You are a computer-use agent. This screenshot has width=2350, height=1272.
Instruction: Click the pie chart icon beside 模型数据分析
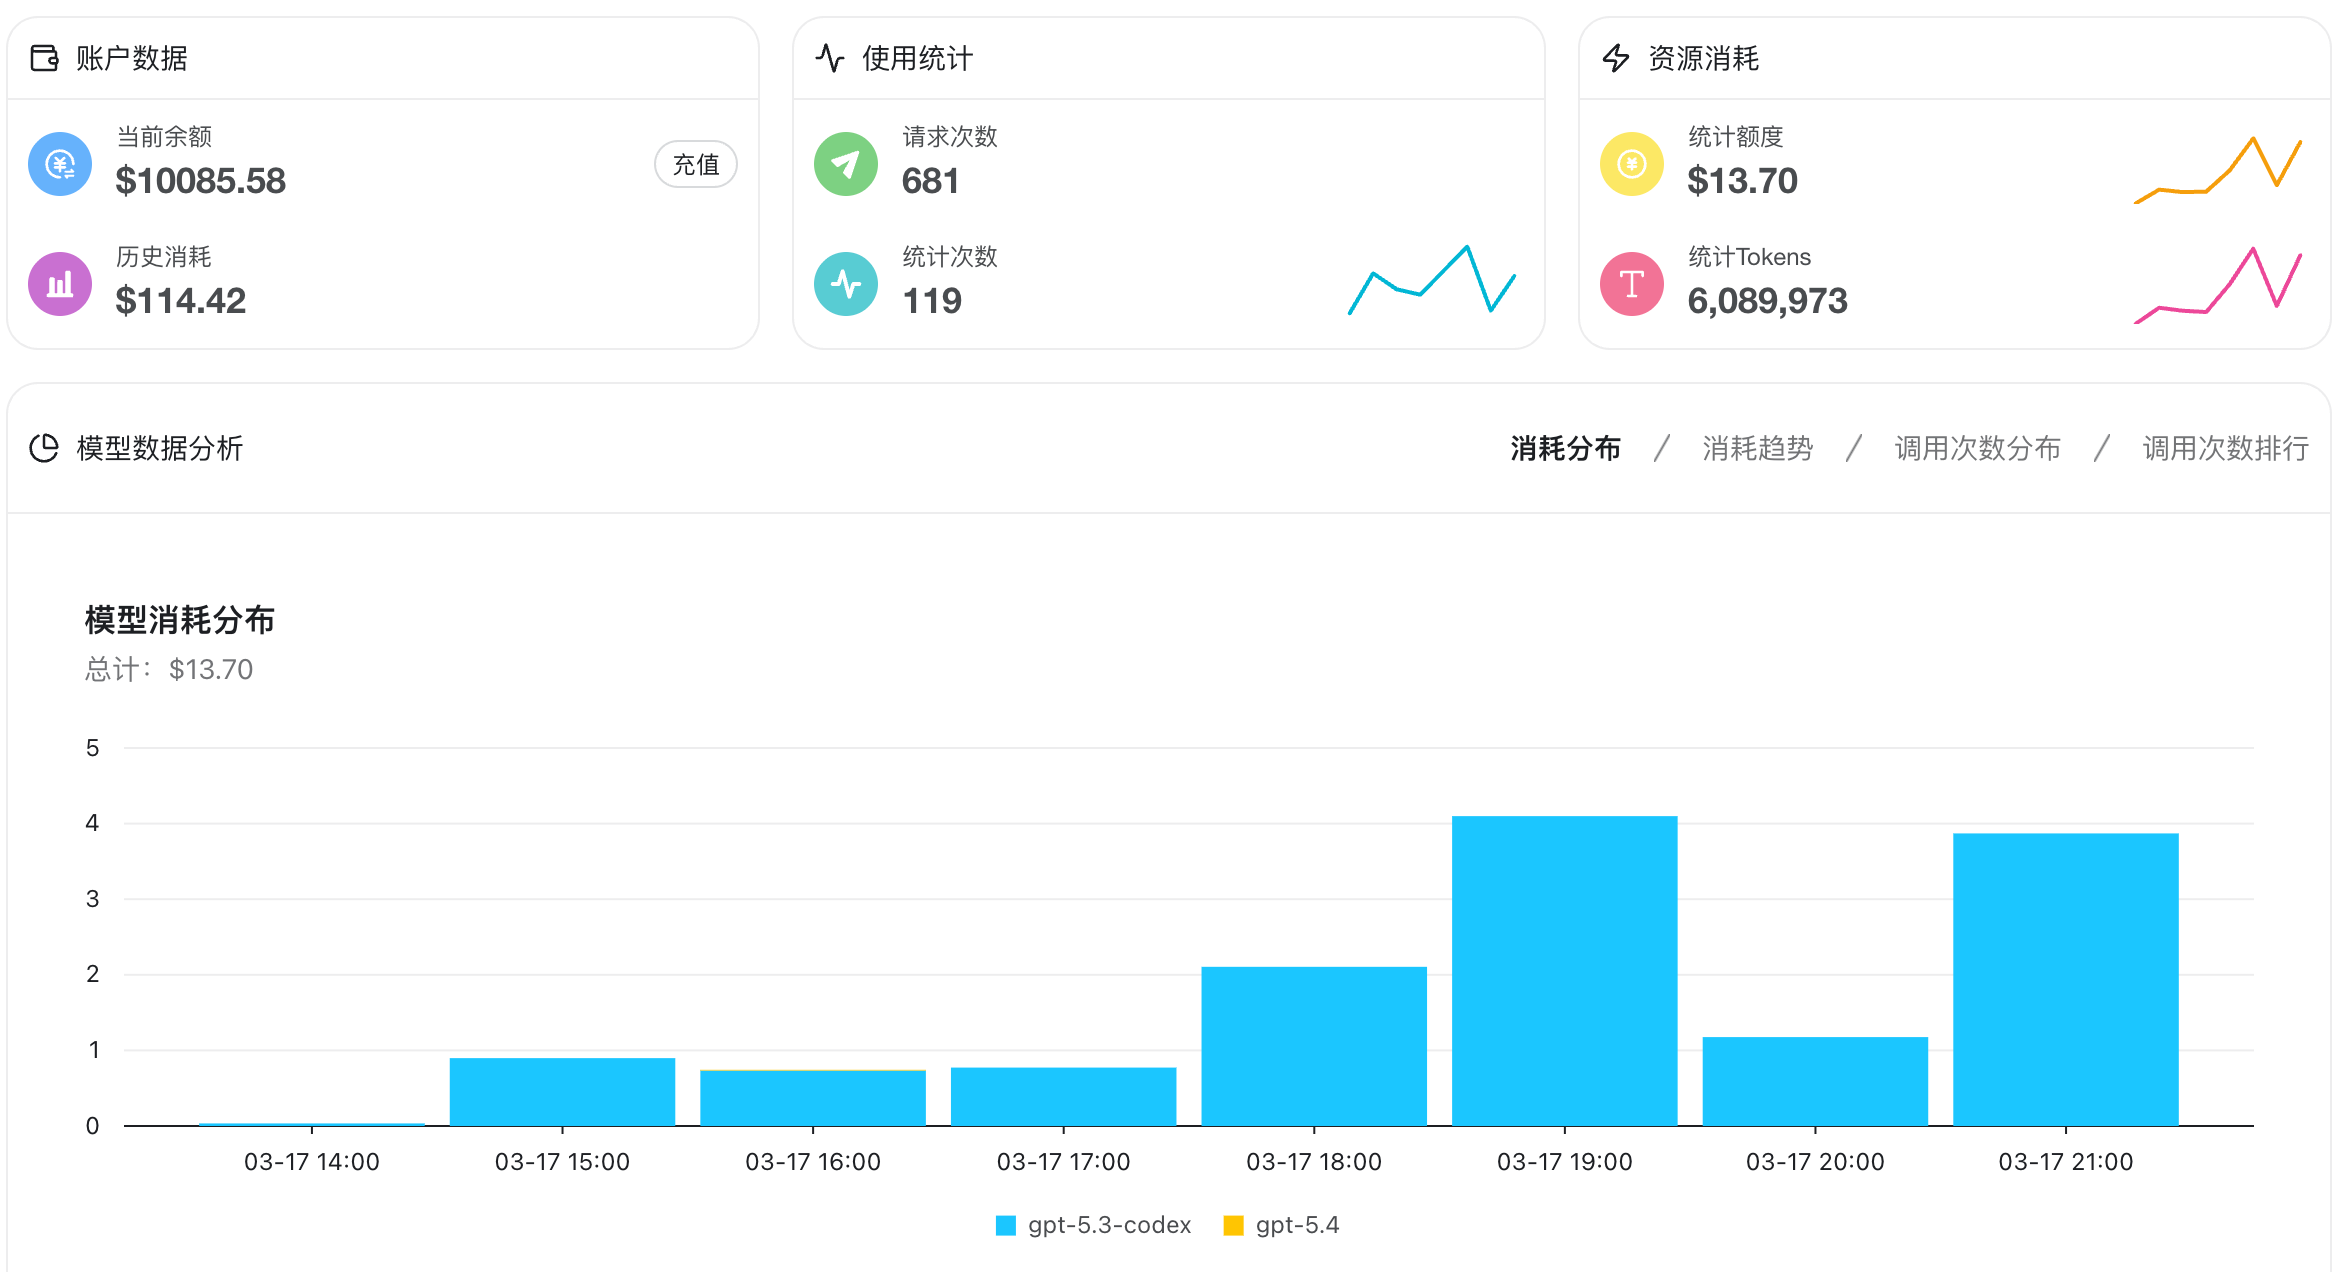pos(44,448)
